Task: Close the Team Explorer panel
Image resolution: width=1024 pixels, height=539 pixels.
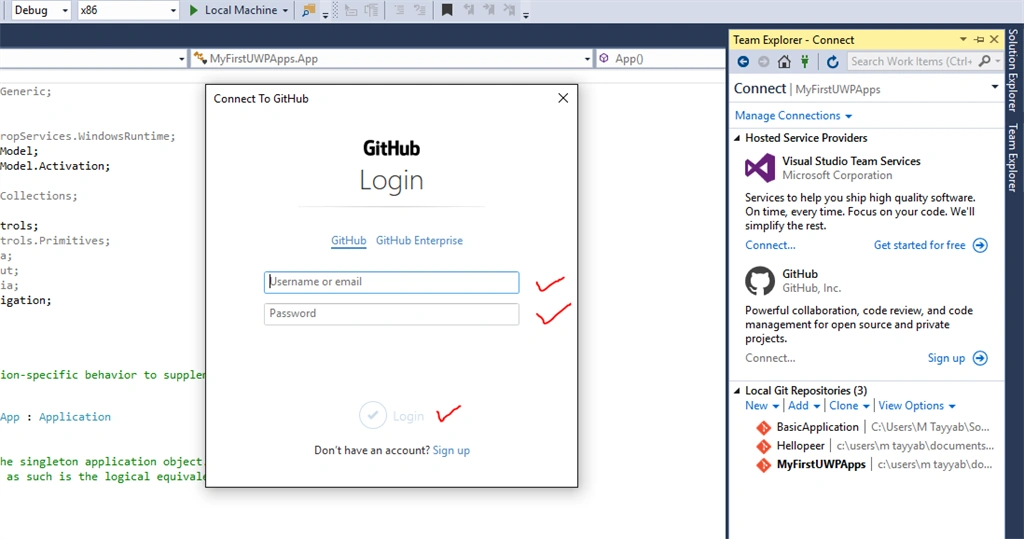Action: click(x=994, y=40)
